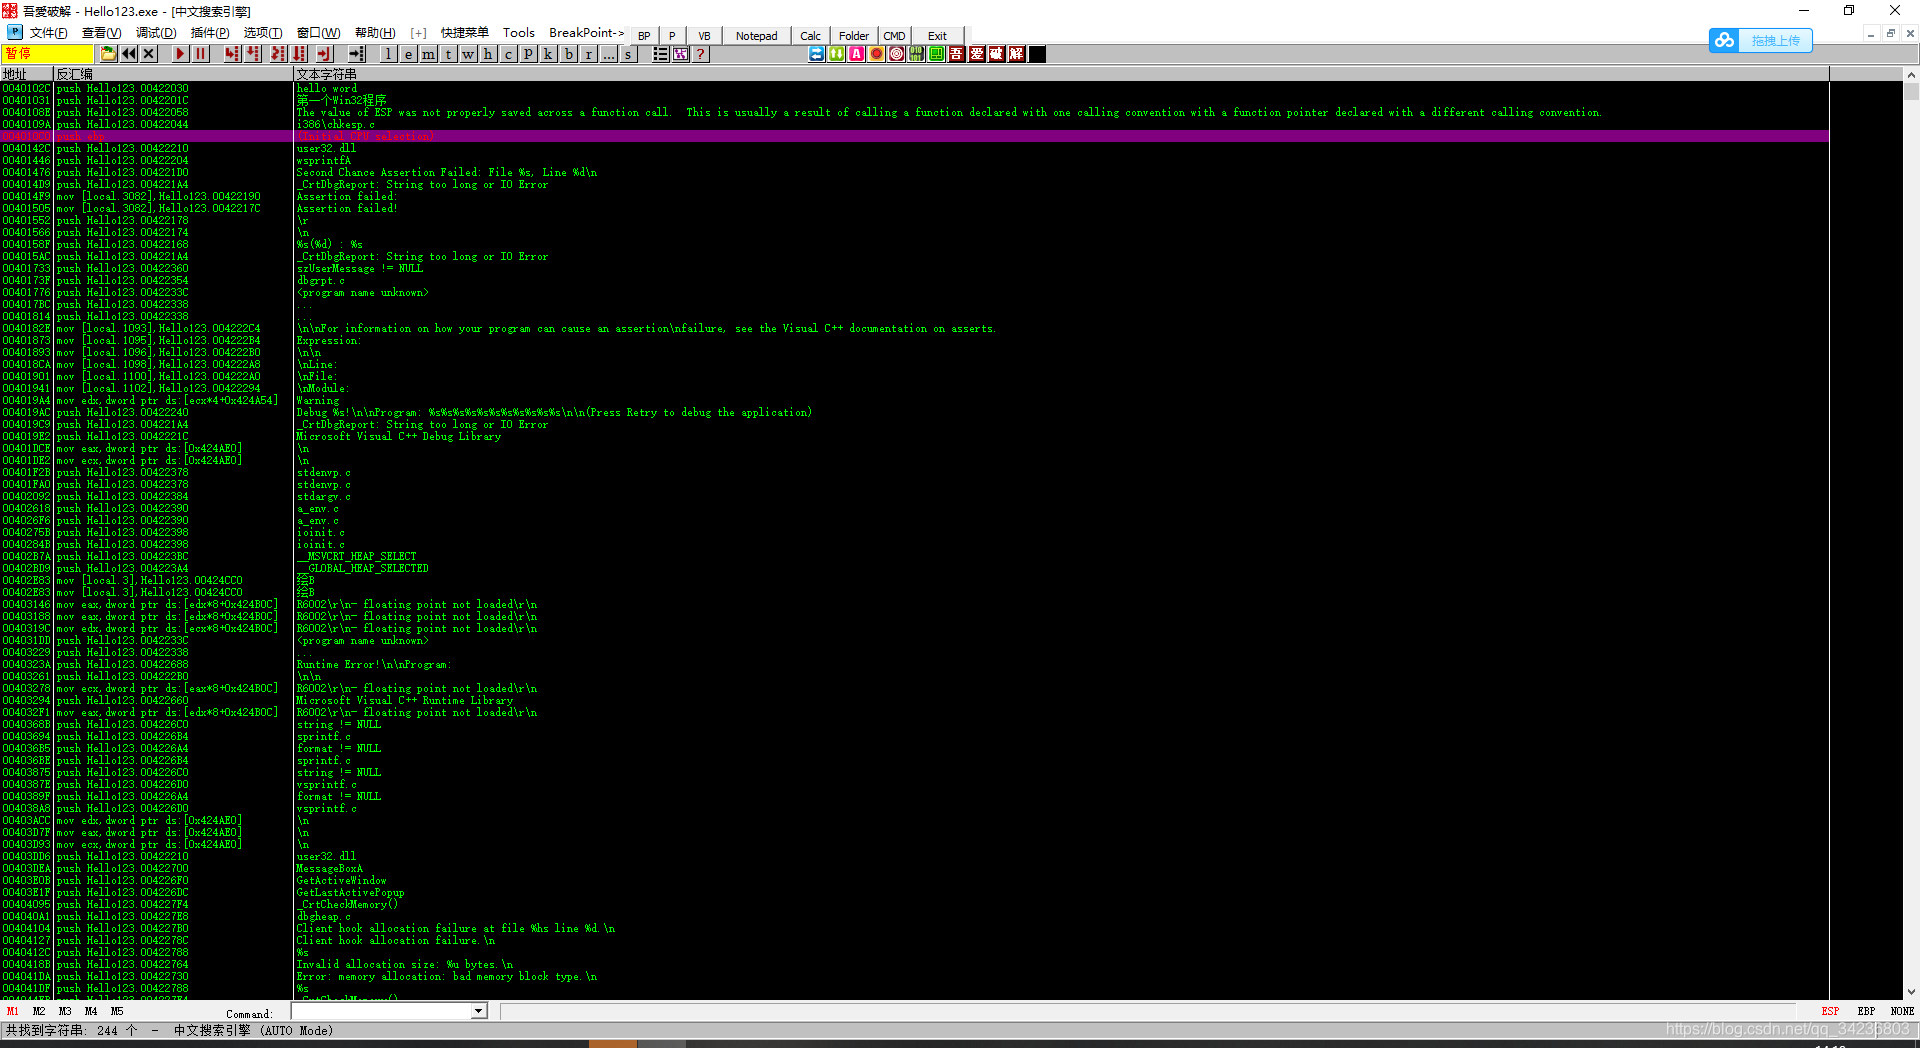Click the CMD quick button
This screenshot has height=1048, width=1920.
pos(894,36)
